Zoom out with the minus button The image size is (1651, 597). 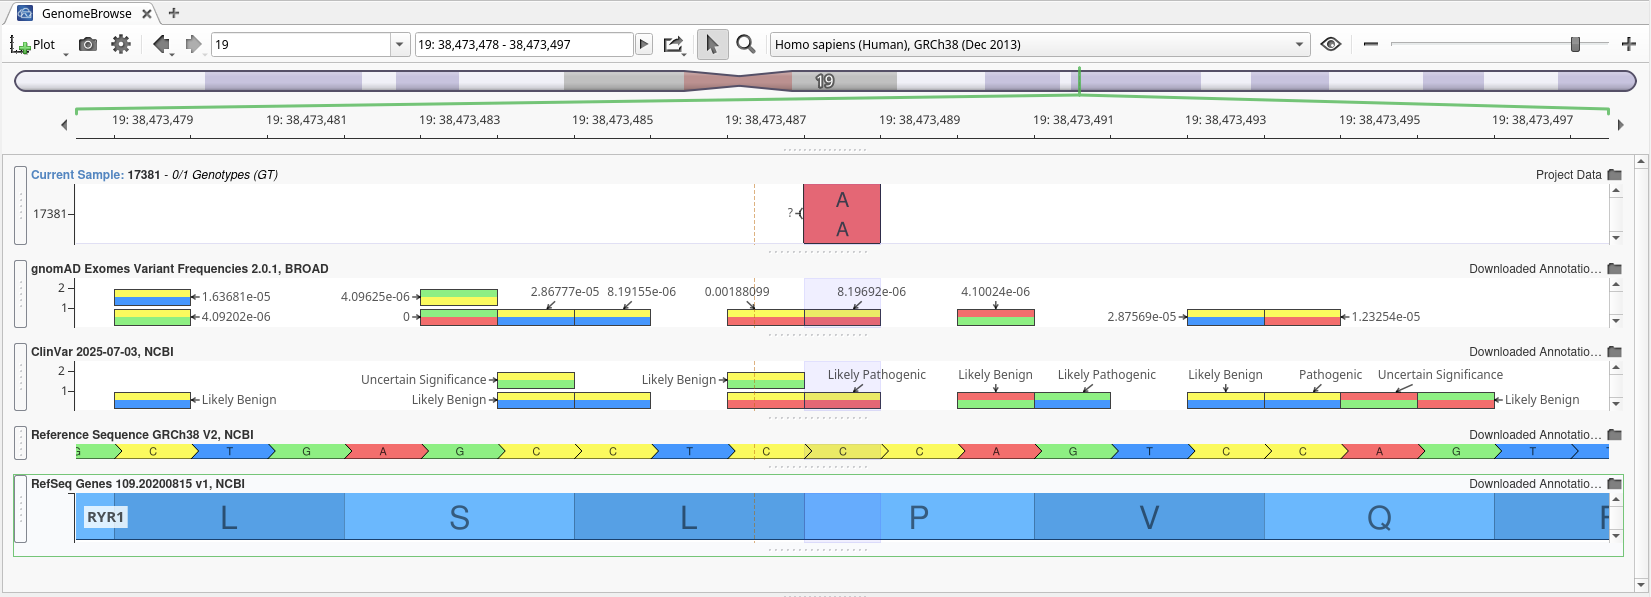tap(1370, 44)
